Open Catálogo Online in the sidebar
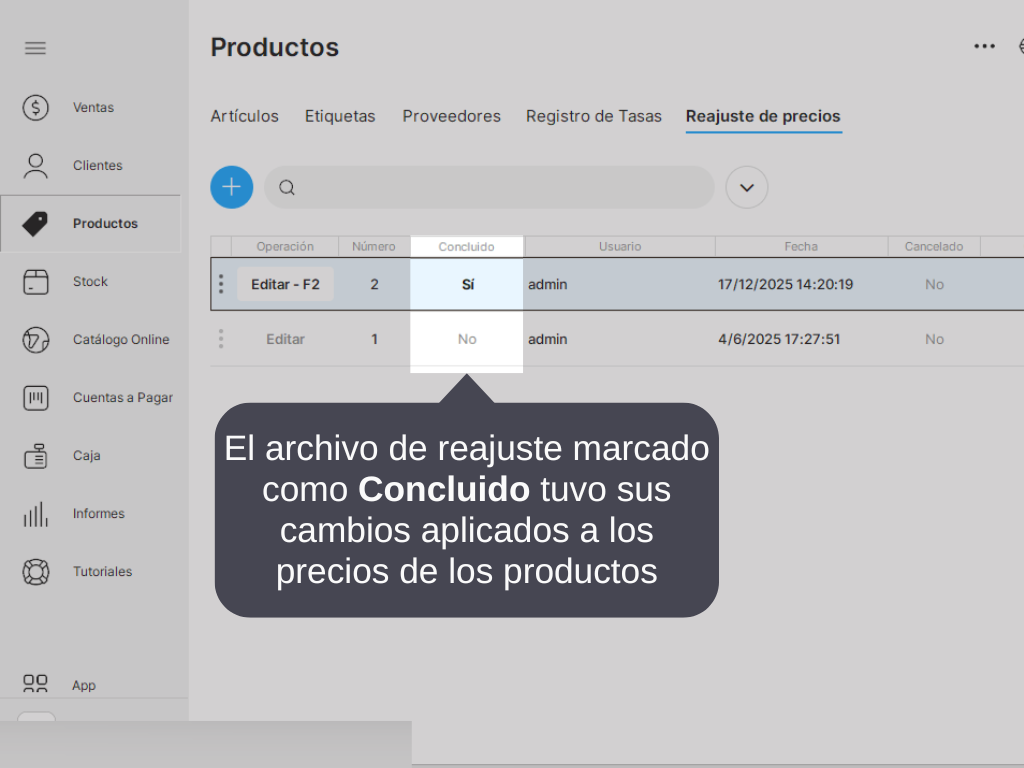This screenshot has width=1024, height=768. coord(121,340)
